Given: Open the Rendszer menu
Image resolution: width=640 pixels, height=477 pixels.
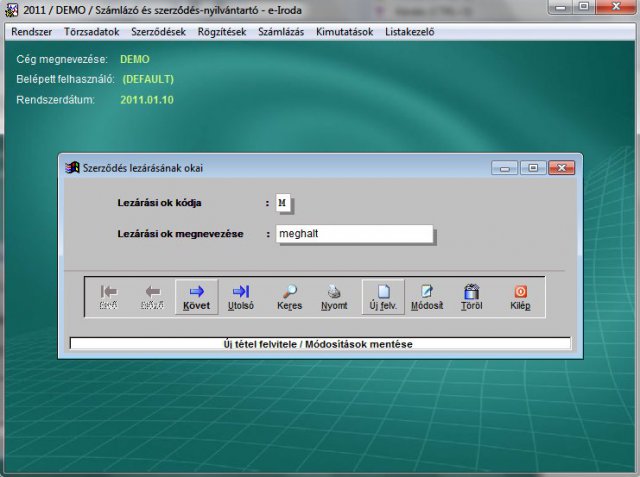Looking at the screenshot, I should [31, 31].
